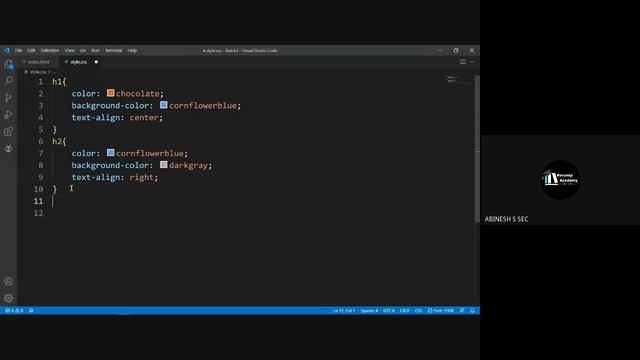640x360 pixels.
Task: Click the VS Code logo in title bar
Action: [7, 50]
